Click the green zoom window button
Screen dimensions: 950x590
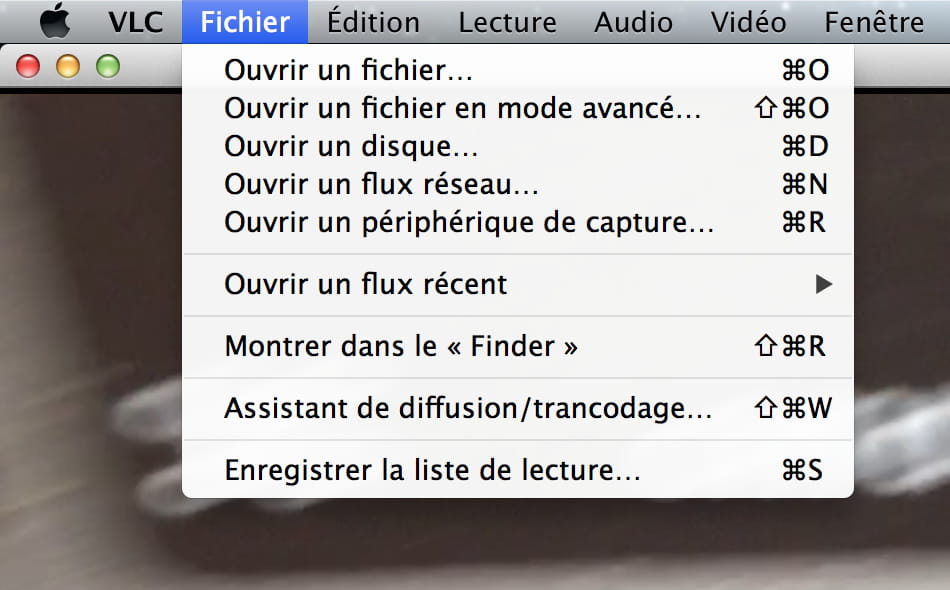click(108, 66)
